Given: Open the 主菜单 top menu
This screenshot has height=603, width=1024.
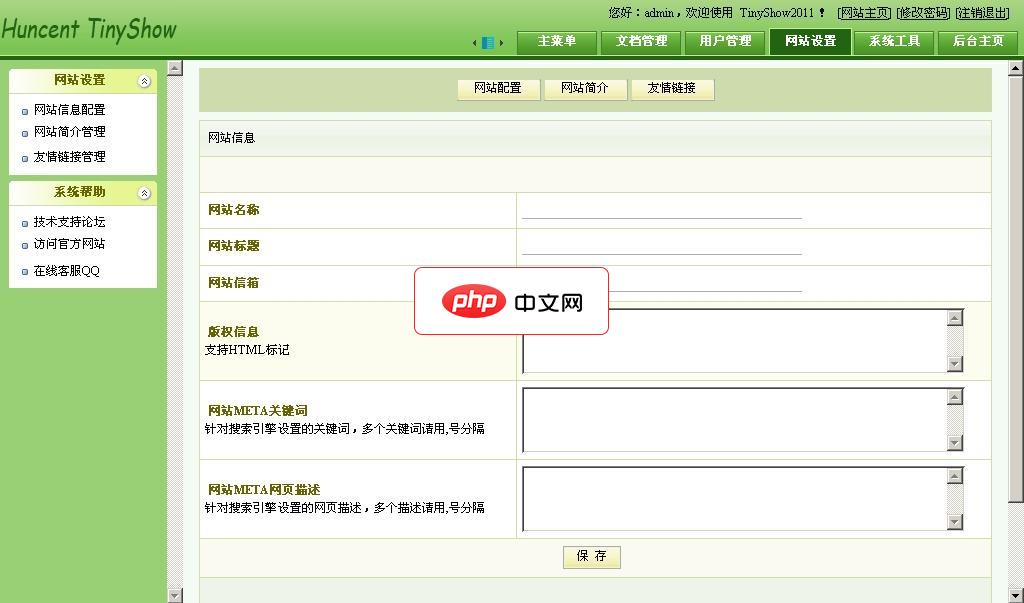Looking at the screenshot, I should [x=557, y=42].
